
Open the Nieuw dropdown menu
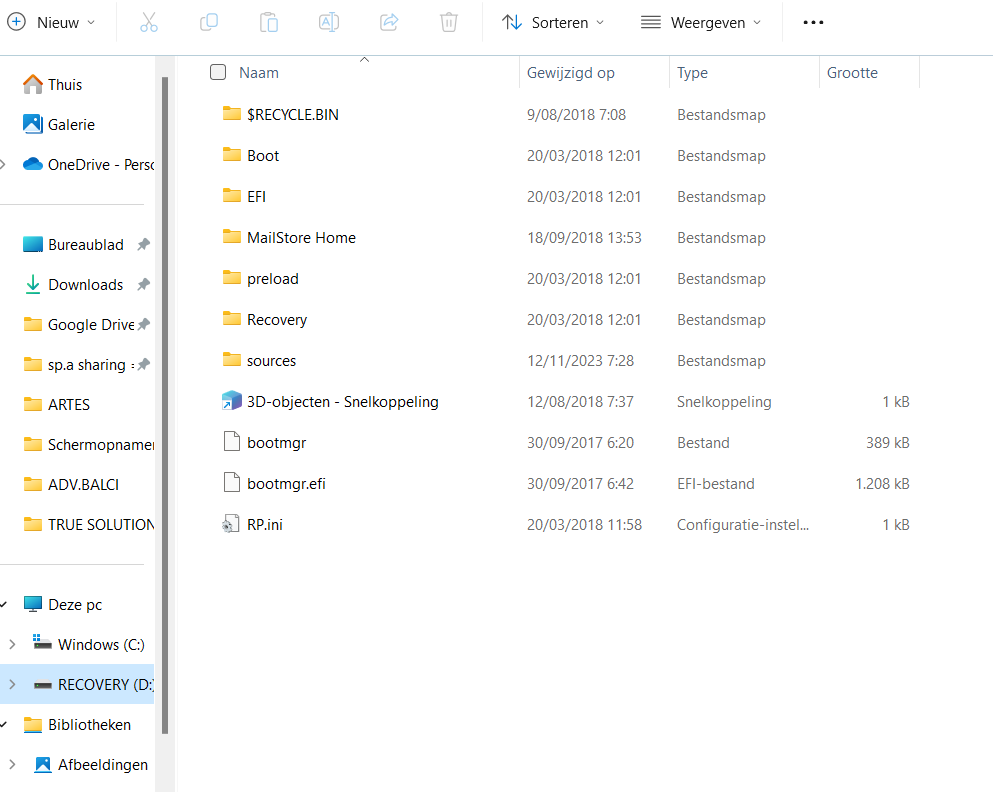[51, 22]
